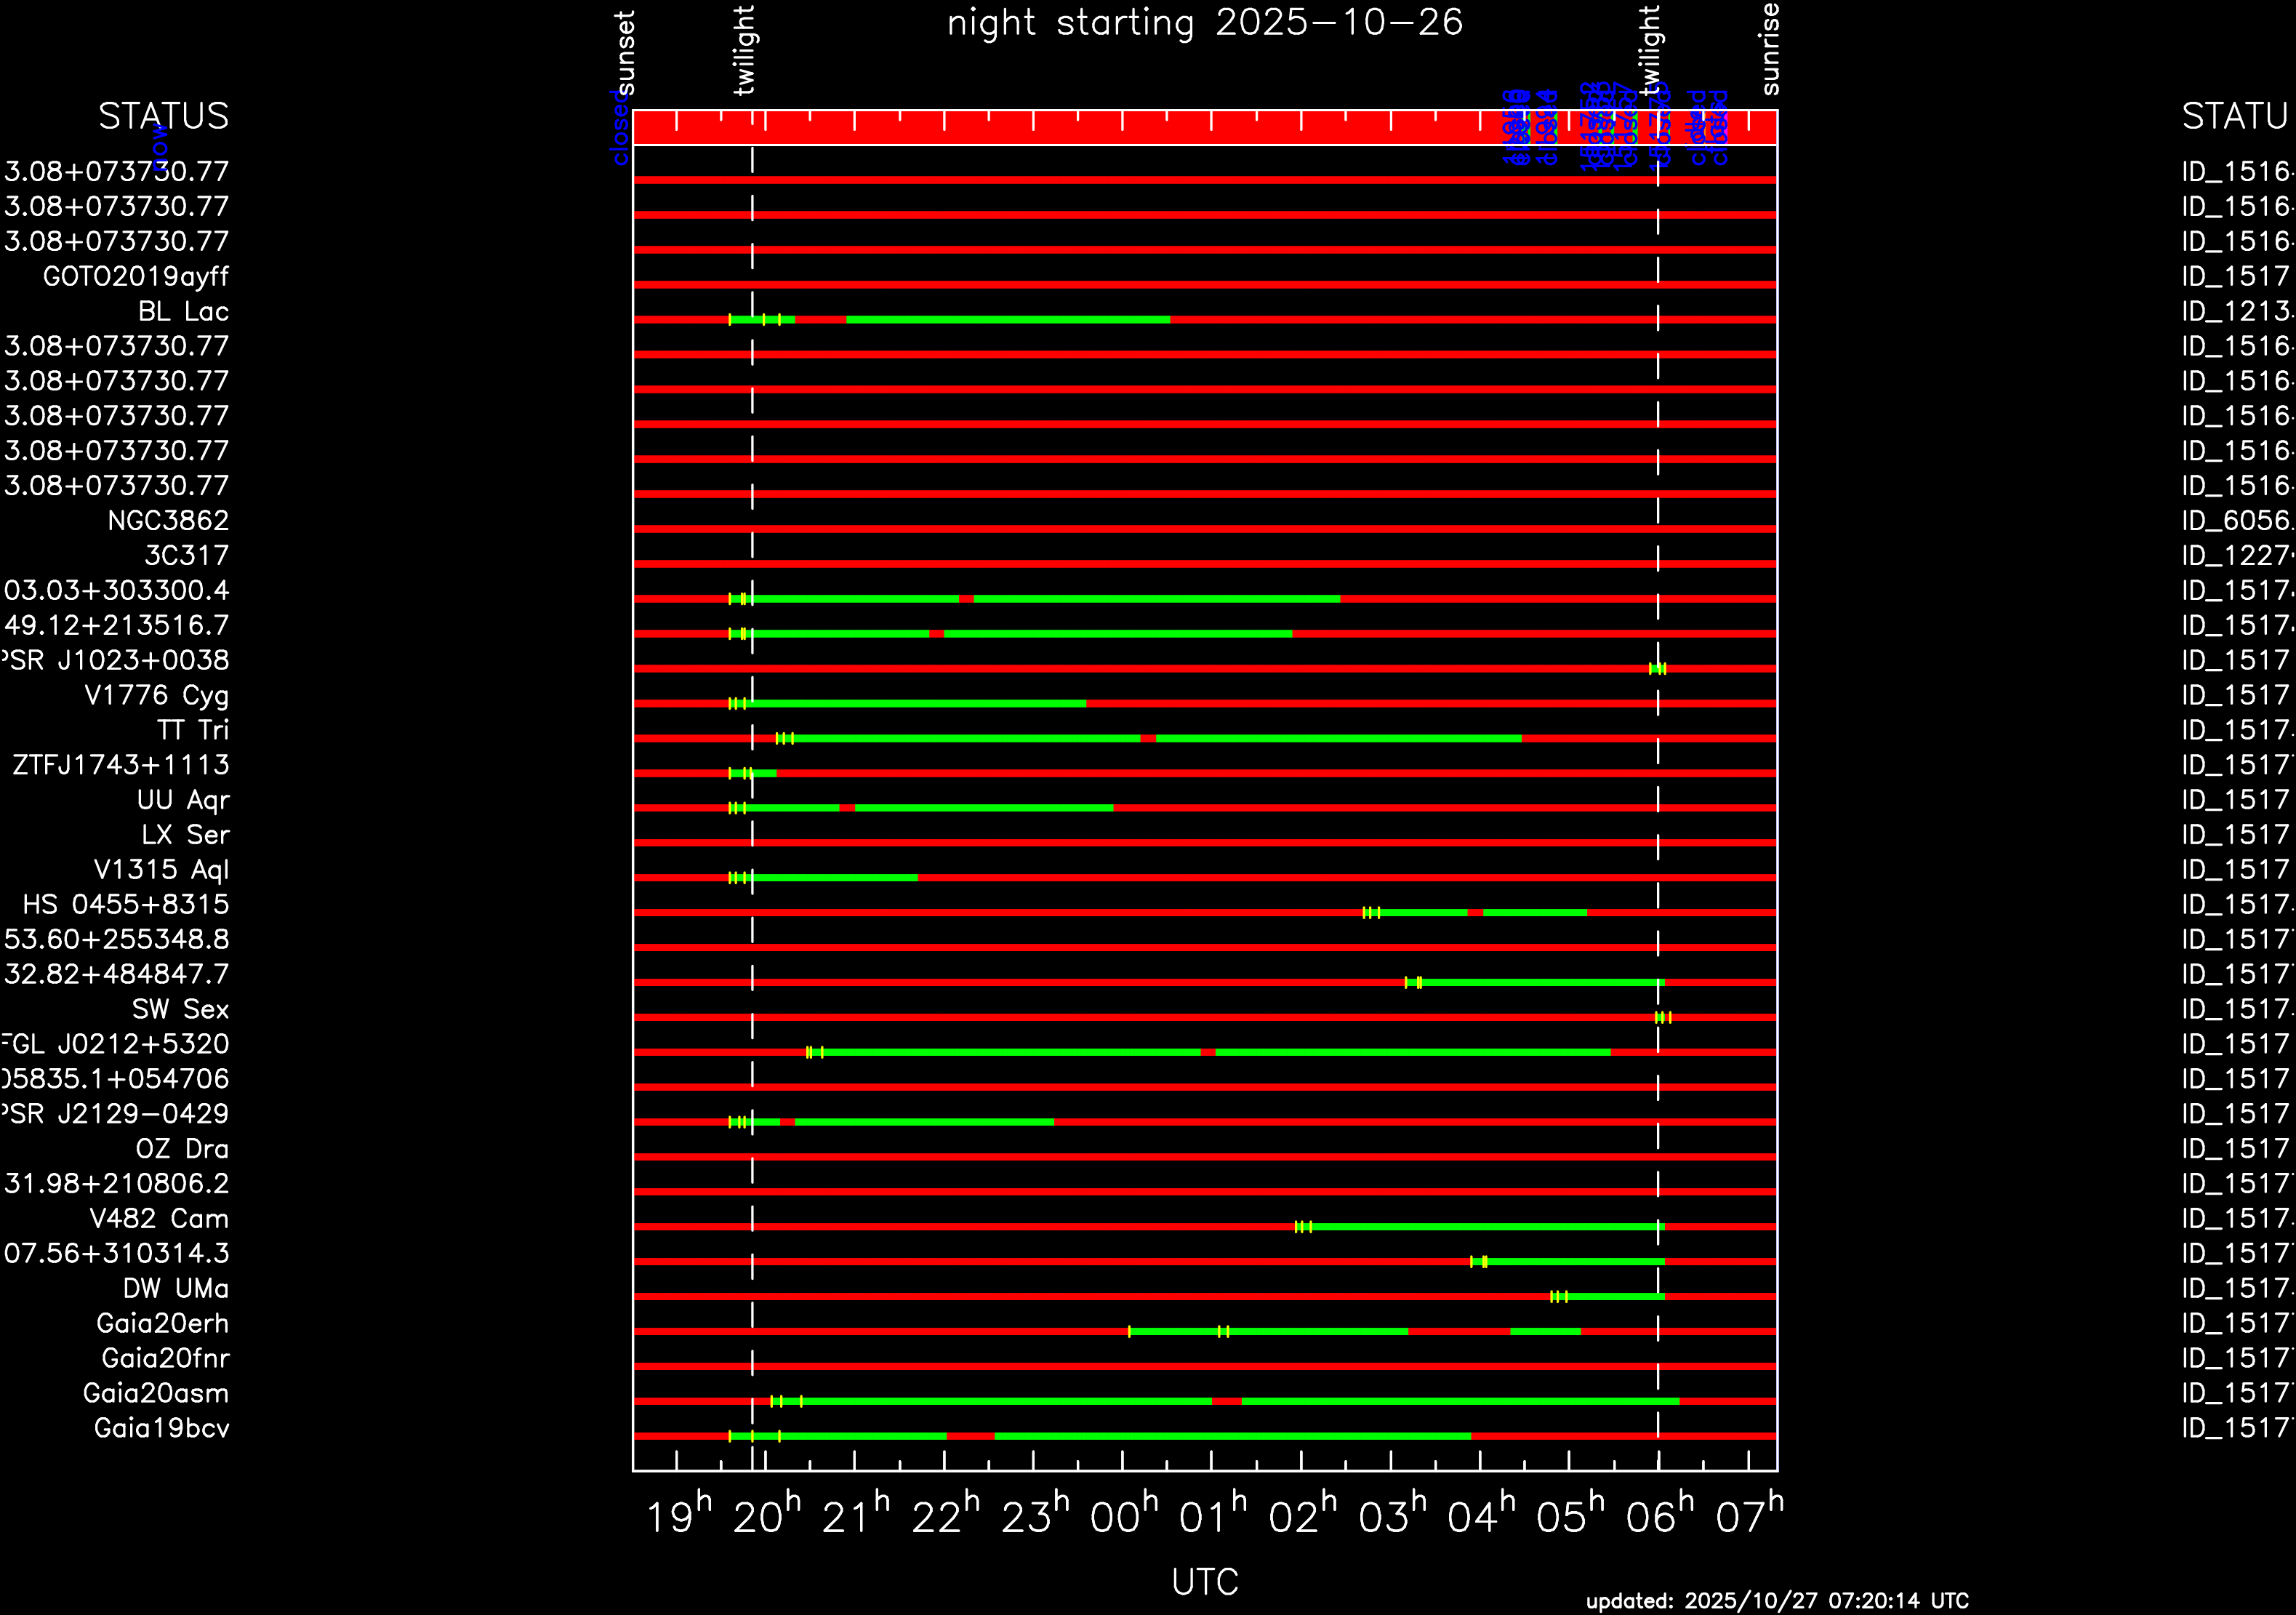
Task: Click the red dome status bar at top
Action: [x=1100, y=128]
